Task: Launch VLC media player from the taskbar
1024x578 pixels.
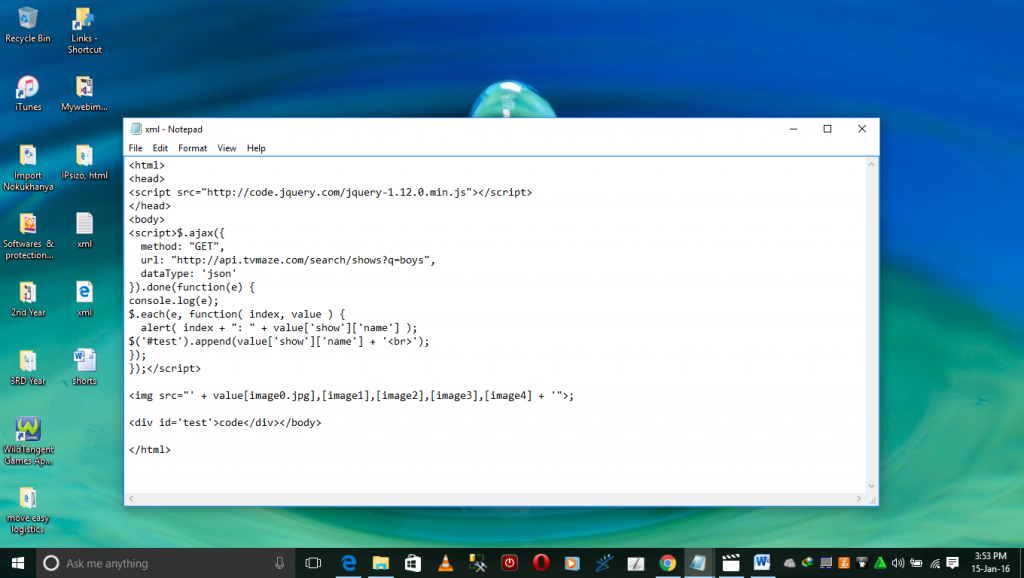Action: pyautogui.click(x=445, y=563)
